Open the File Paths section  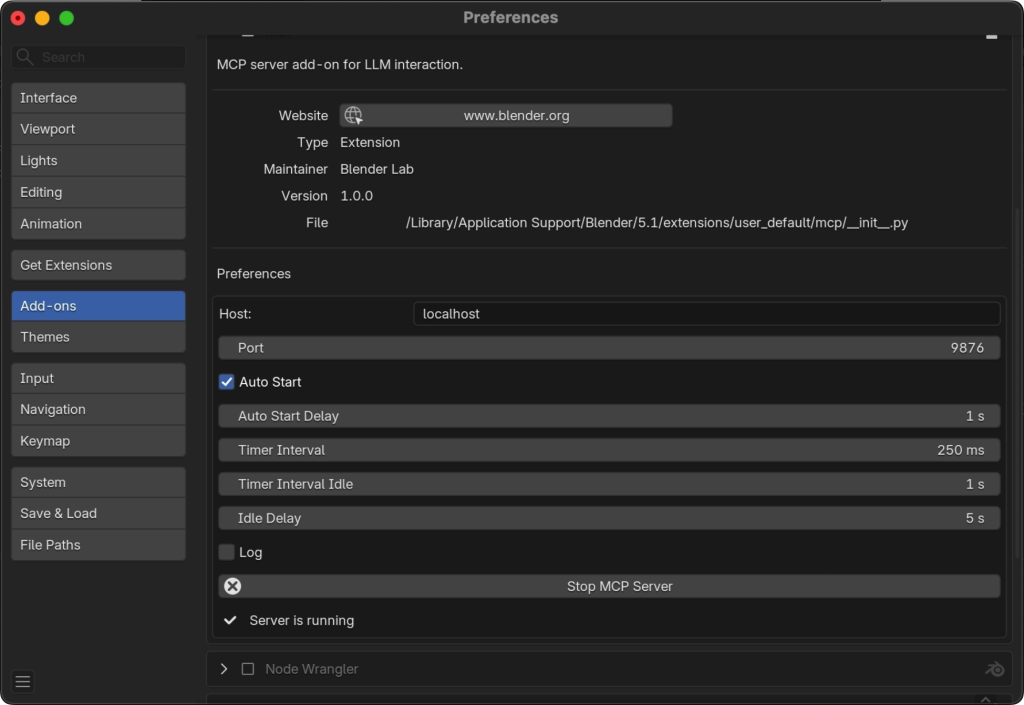click(x=99, y=545)
